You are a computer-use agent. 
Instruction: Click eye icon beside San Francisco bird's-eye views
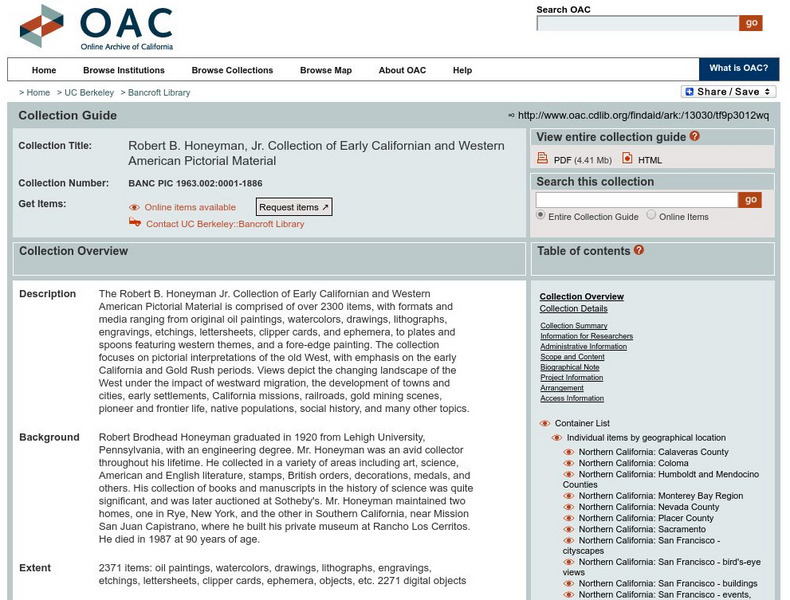(x=568, y=562)
